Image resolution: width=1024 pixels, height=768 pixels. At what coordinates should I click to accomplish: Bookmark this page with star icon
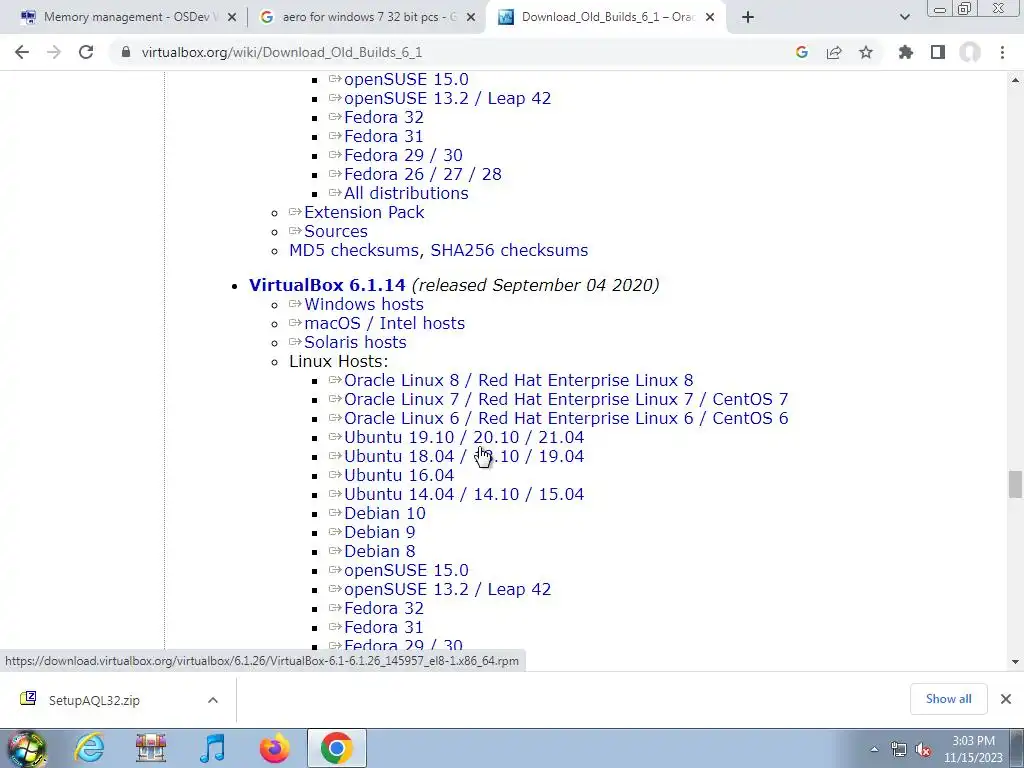click(x=866, y=52)
